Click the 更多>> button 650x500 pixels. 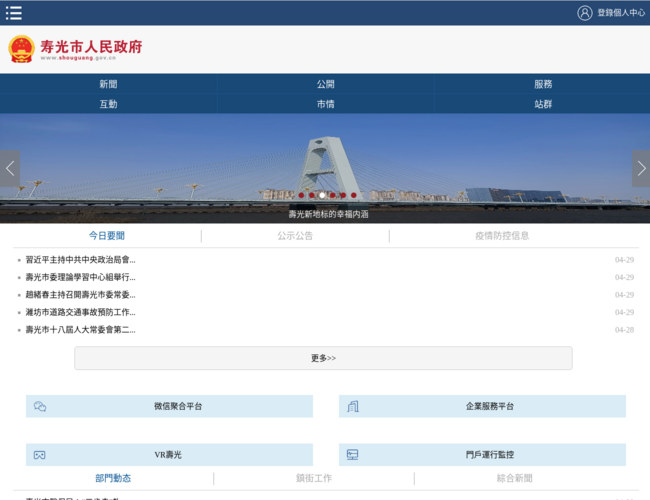pyautogui.click(x=323, y=358)
